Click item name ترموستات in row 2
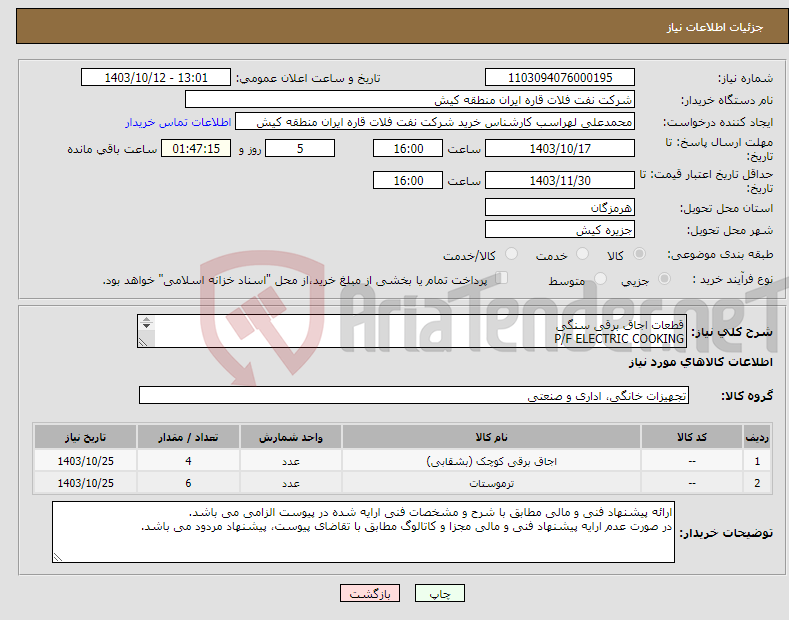789x620 pixels. tap(491, 483)
